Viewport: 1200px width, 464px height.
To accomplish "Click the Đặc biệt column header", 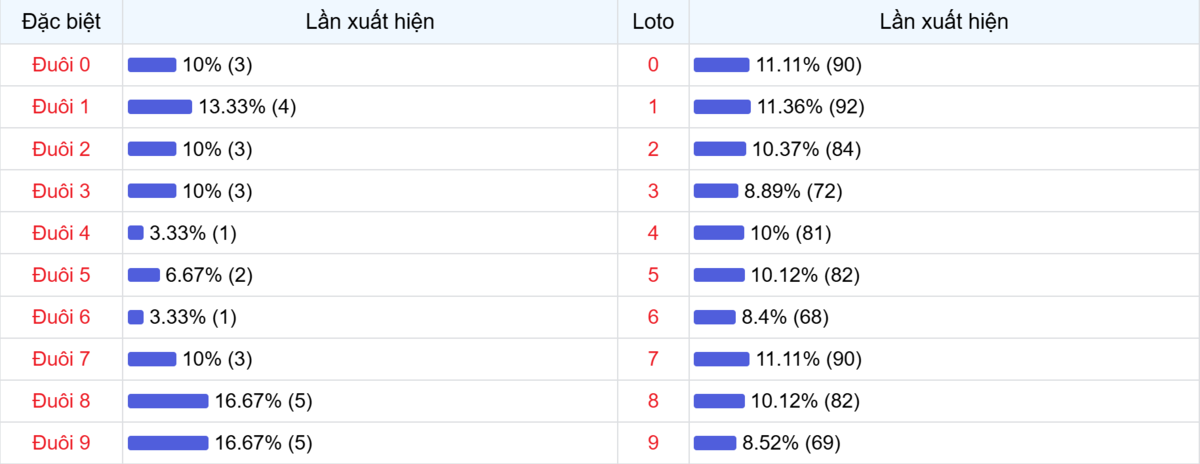I will pos(61,21).
